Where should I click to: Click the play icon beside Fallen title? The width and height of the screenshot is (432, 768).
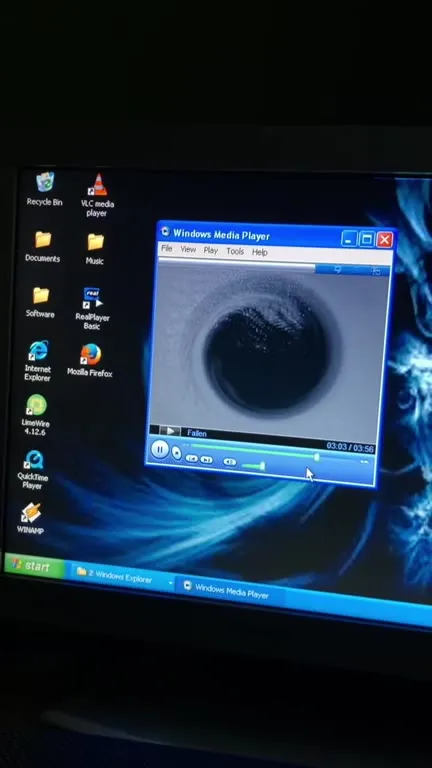(x=170, y=431)
